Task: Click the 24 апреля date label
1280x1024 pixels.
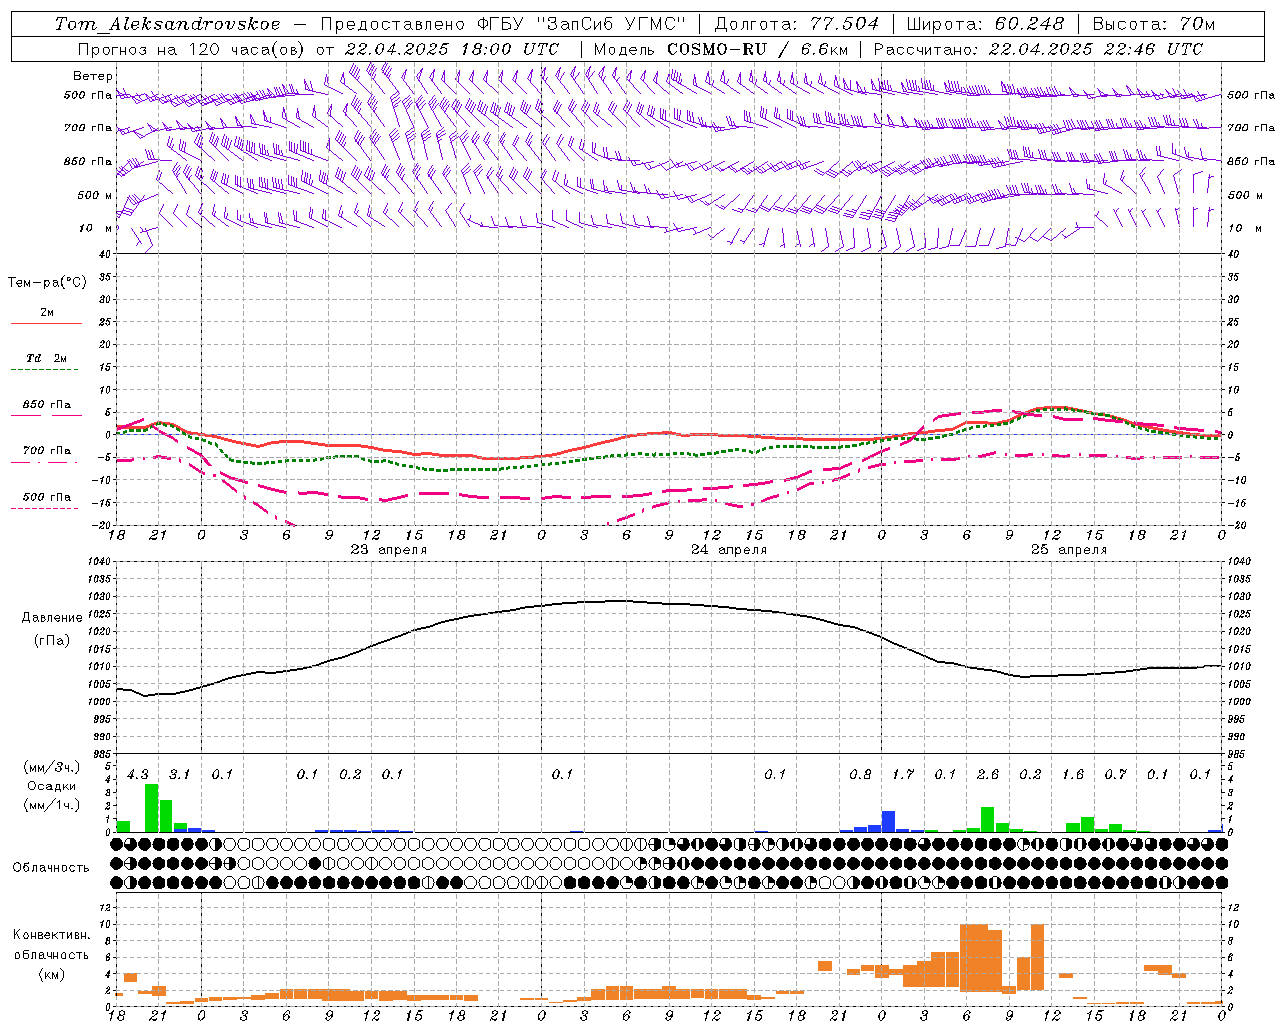Action: pyautogui.click(x=729, y=550)
